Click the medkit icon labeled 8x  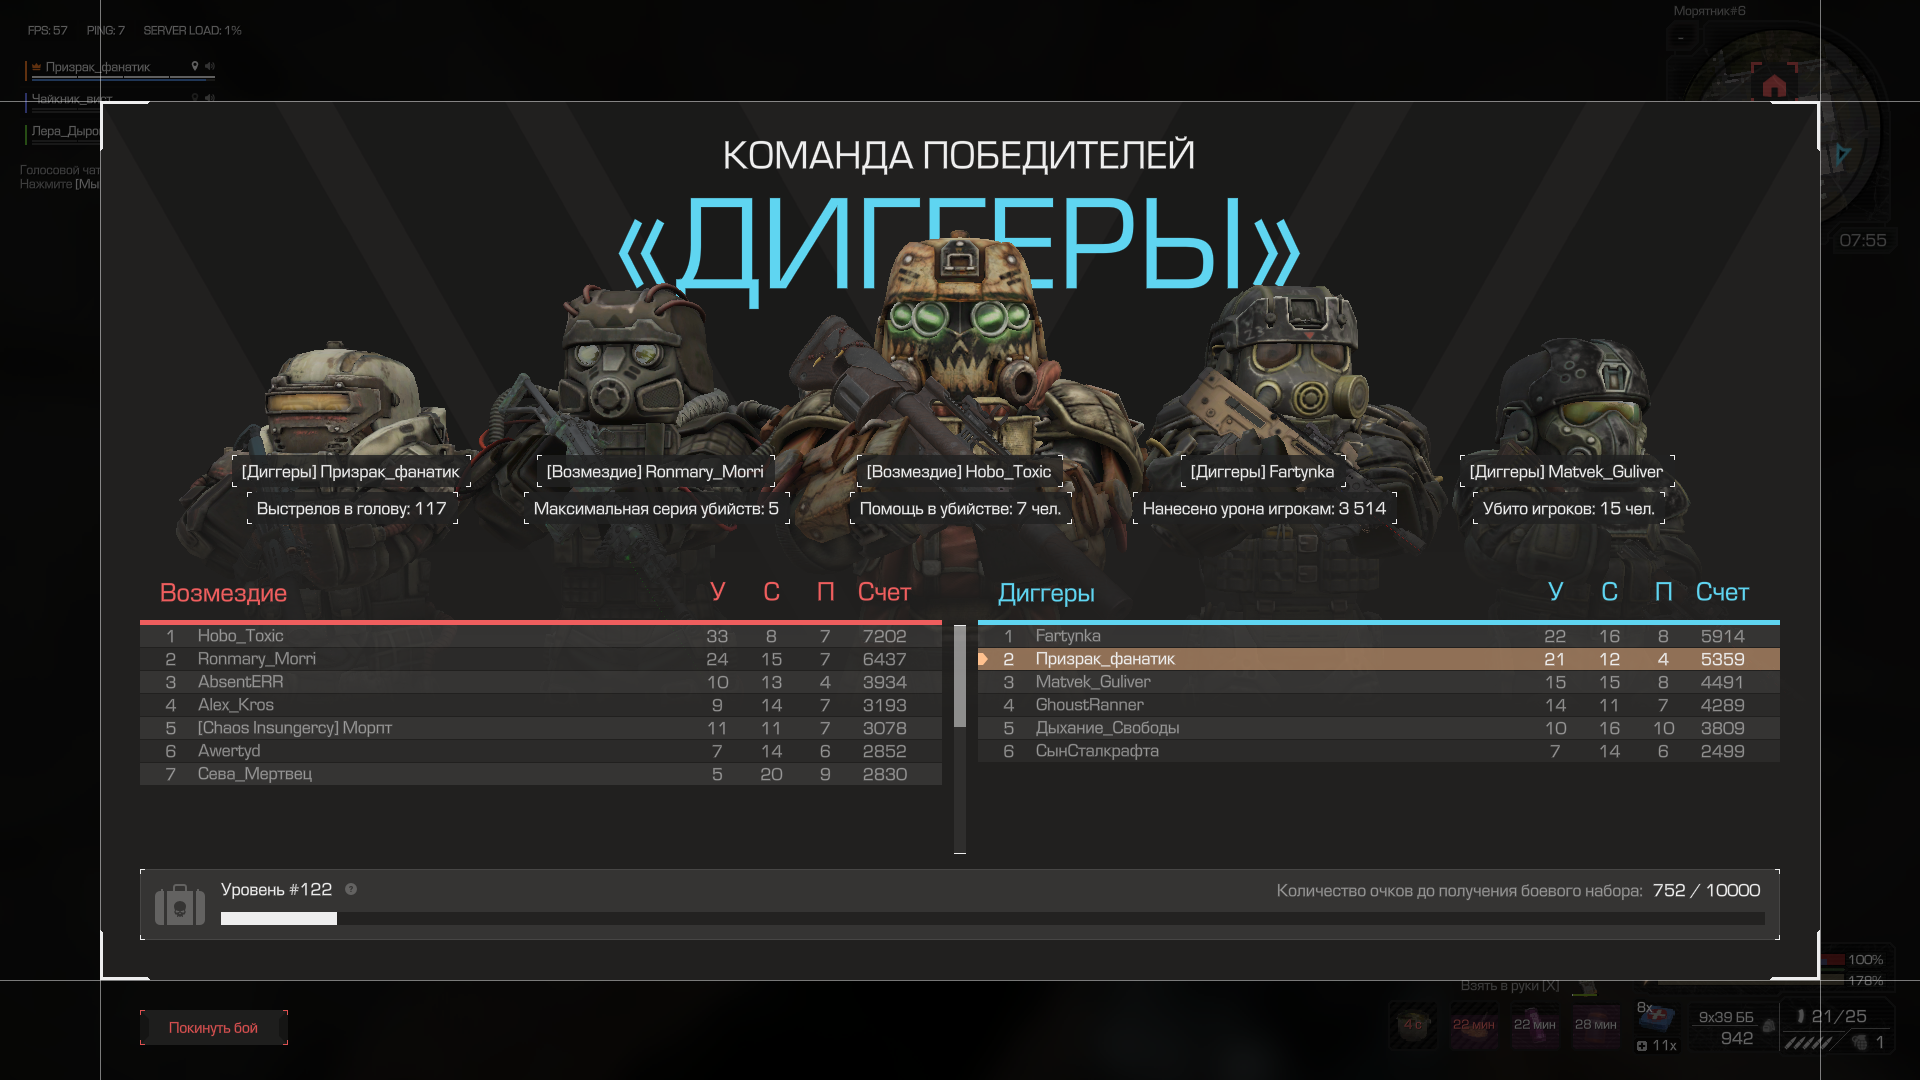tap(1657, 1017)
